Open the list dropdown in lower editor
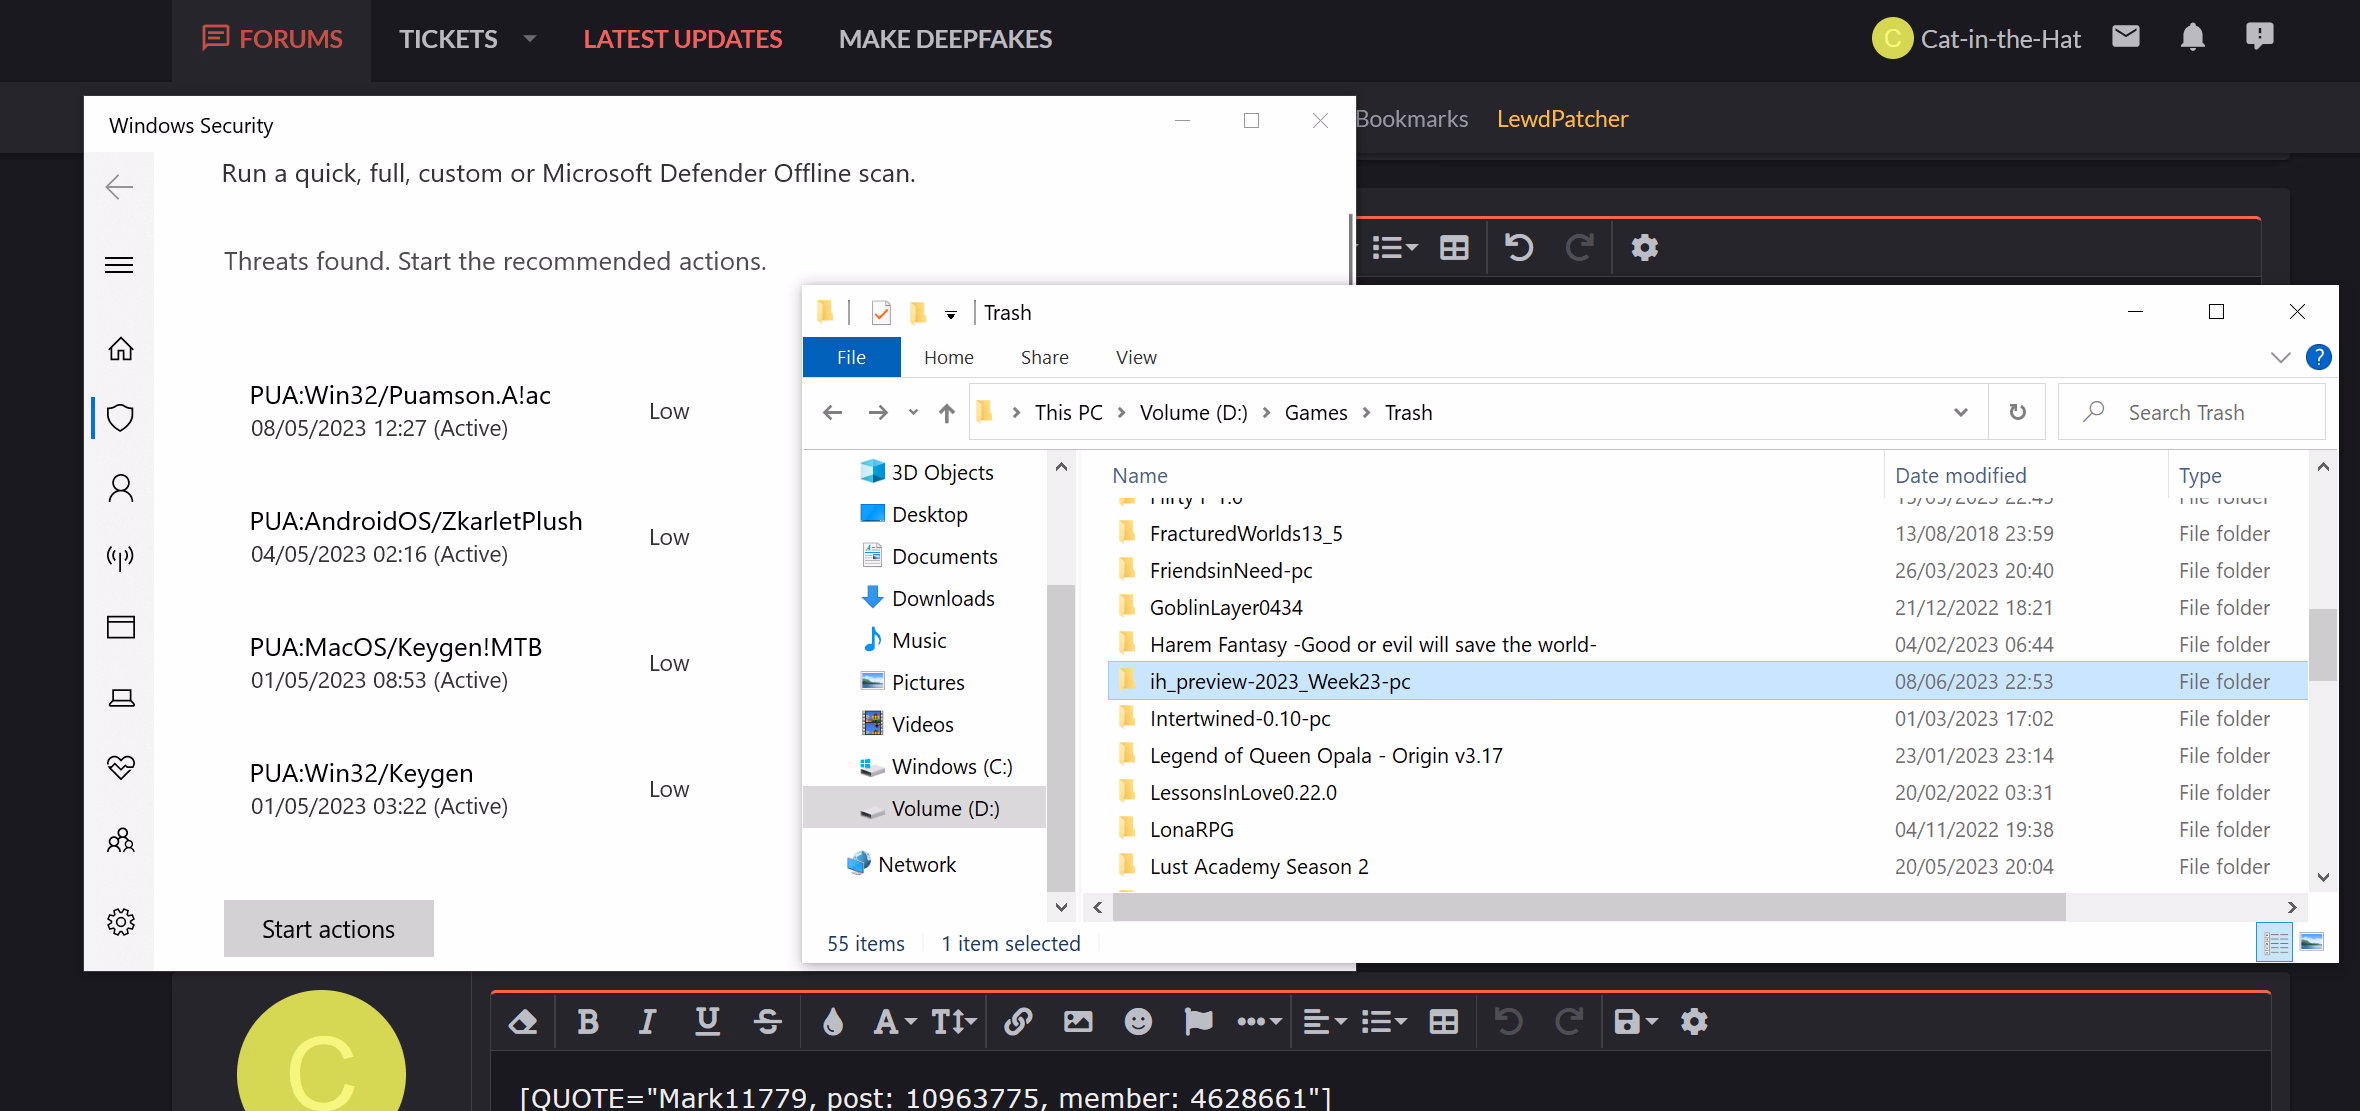Viewport: 2360px width, 1111px height. pyautogui.click(x=1384, y=1021)
